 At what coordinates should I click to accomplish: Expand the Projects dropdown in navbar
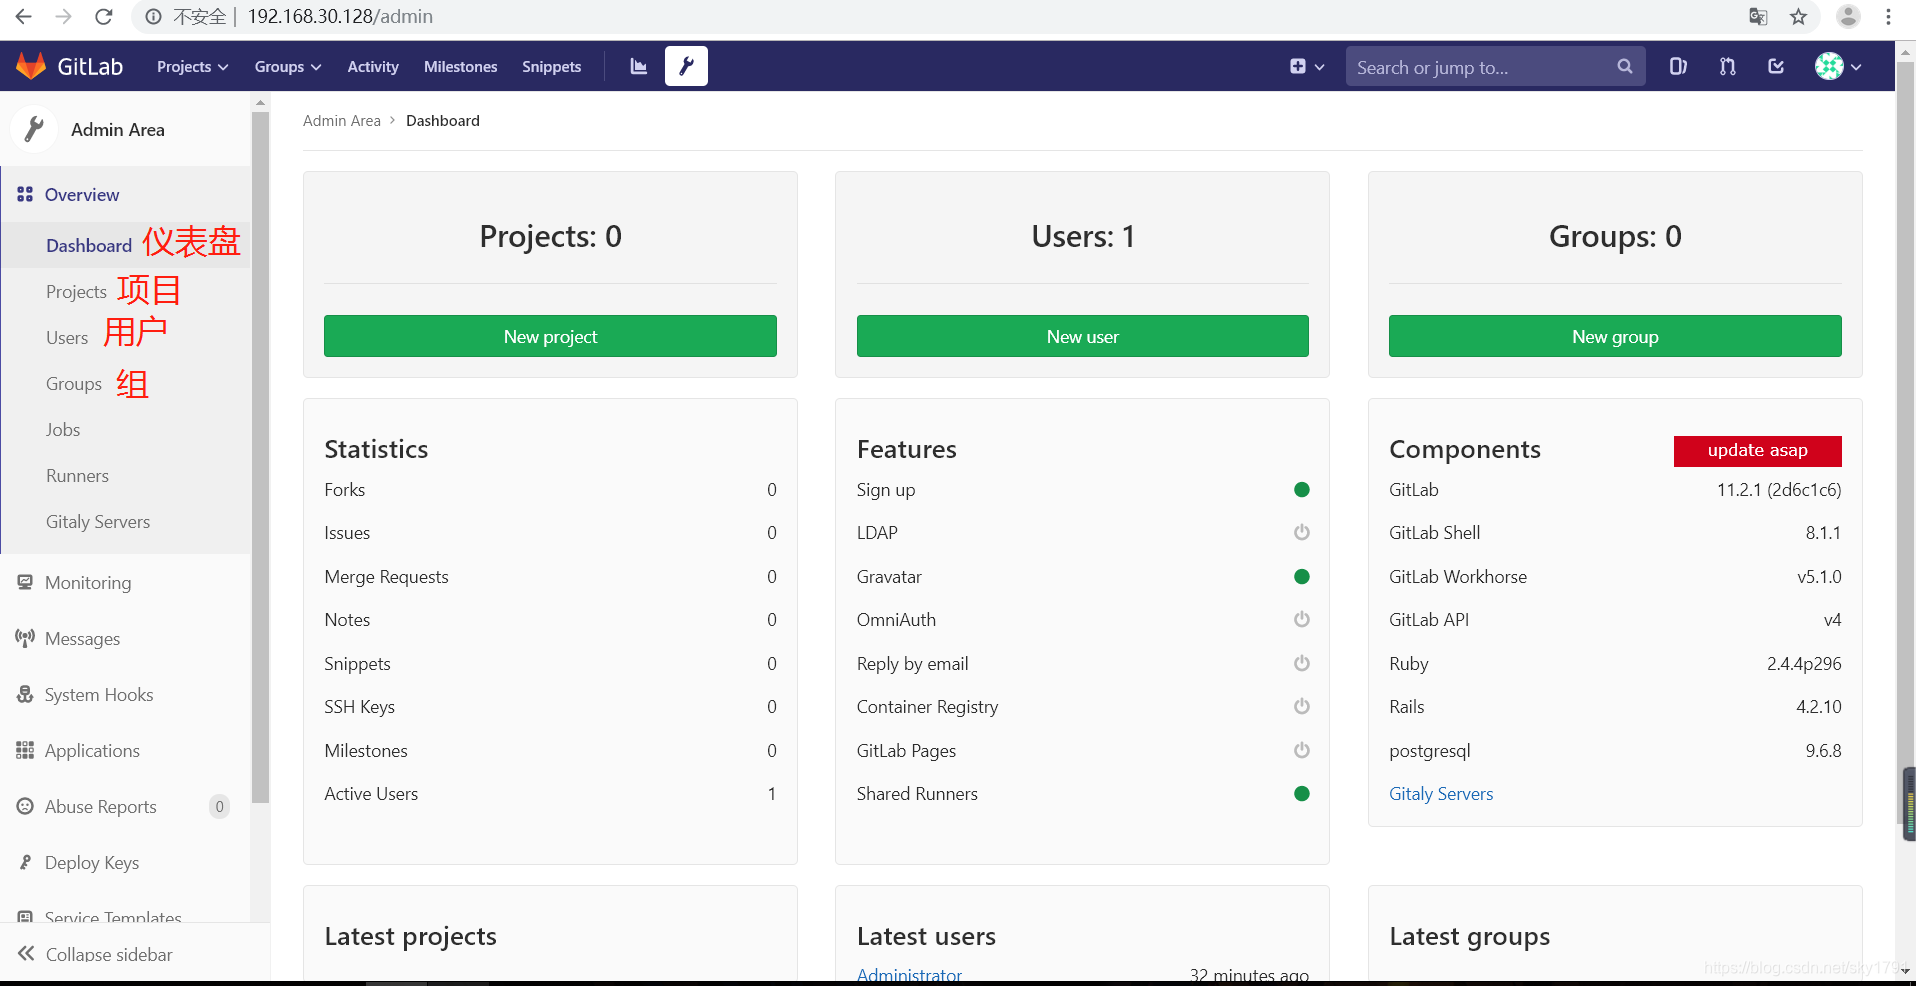click(x=192, y=66)
